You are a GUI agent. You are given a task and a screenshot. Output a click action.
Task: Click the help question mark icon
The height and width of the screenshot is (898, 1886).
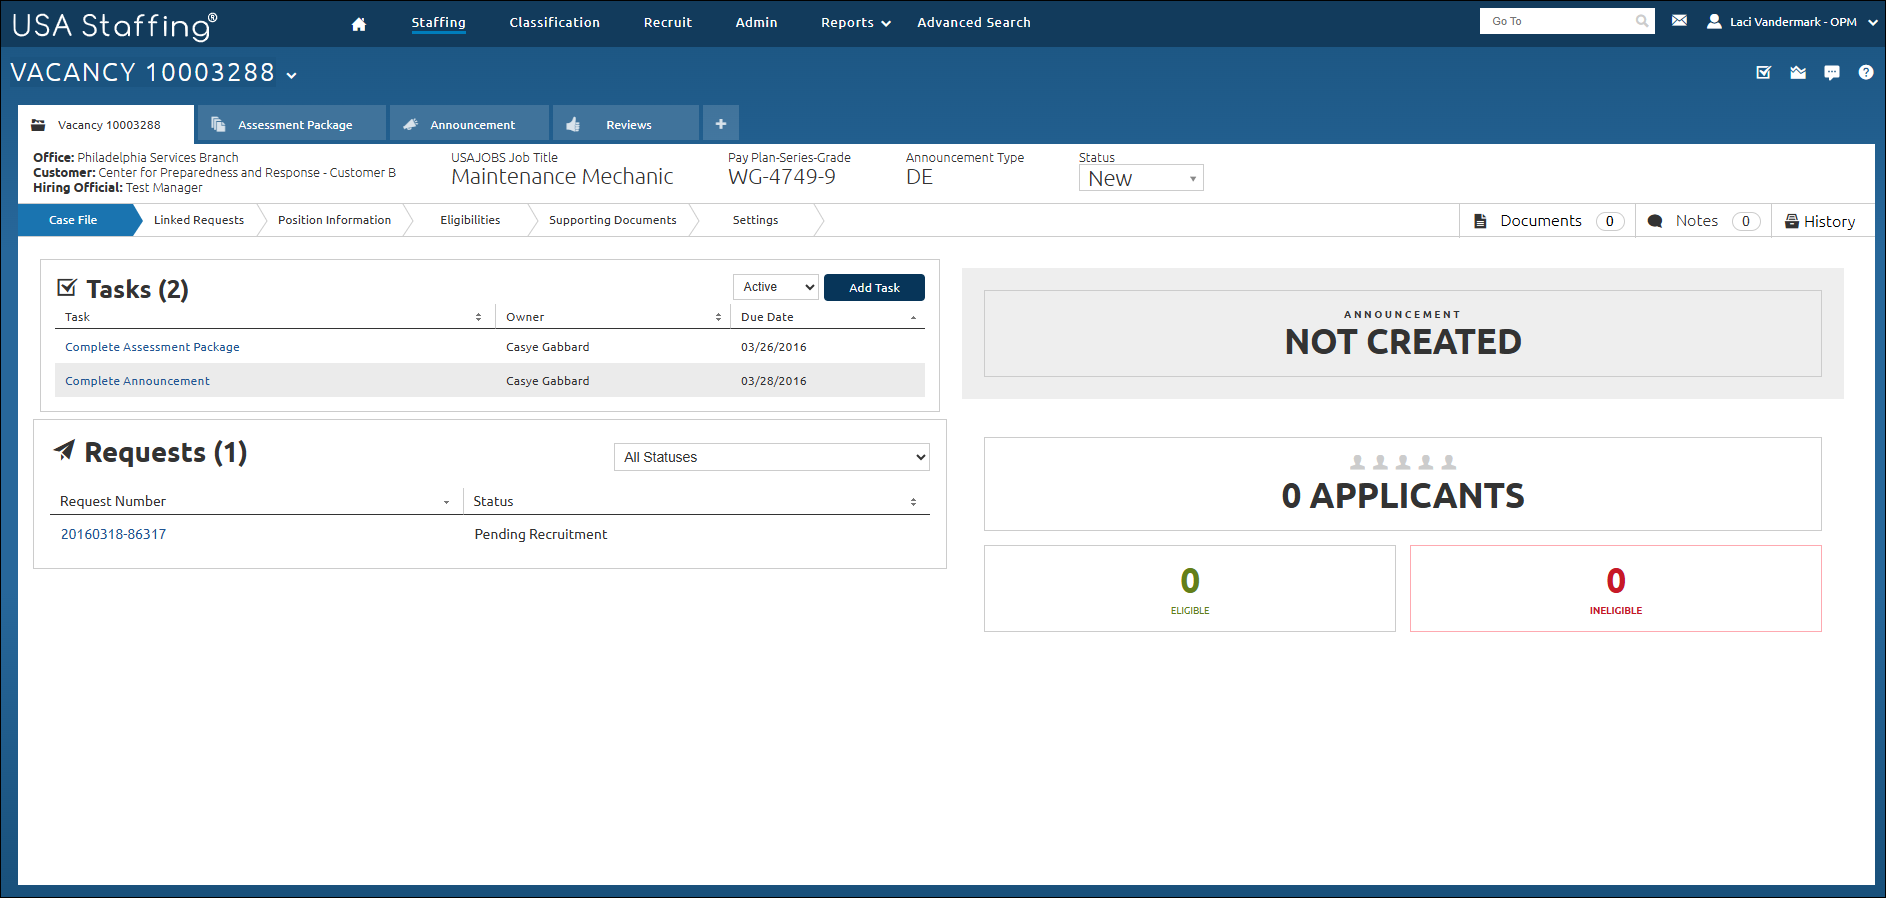(x=1865, y=72)
